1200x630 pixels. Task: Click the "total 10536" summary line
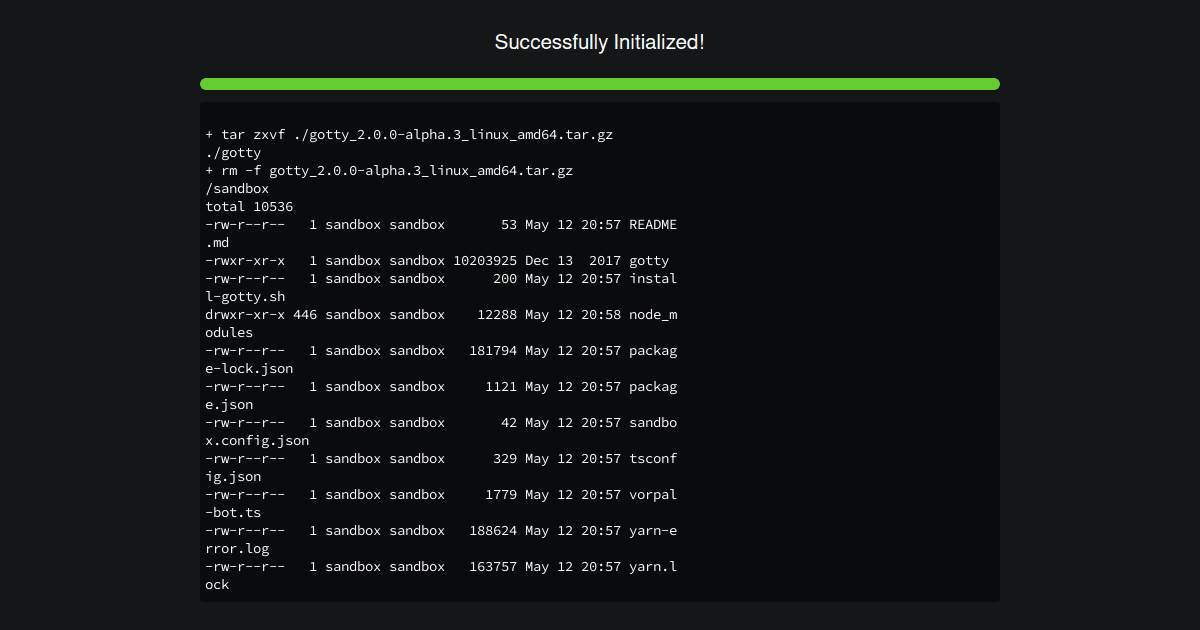point(249,206)
